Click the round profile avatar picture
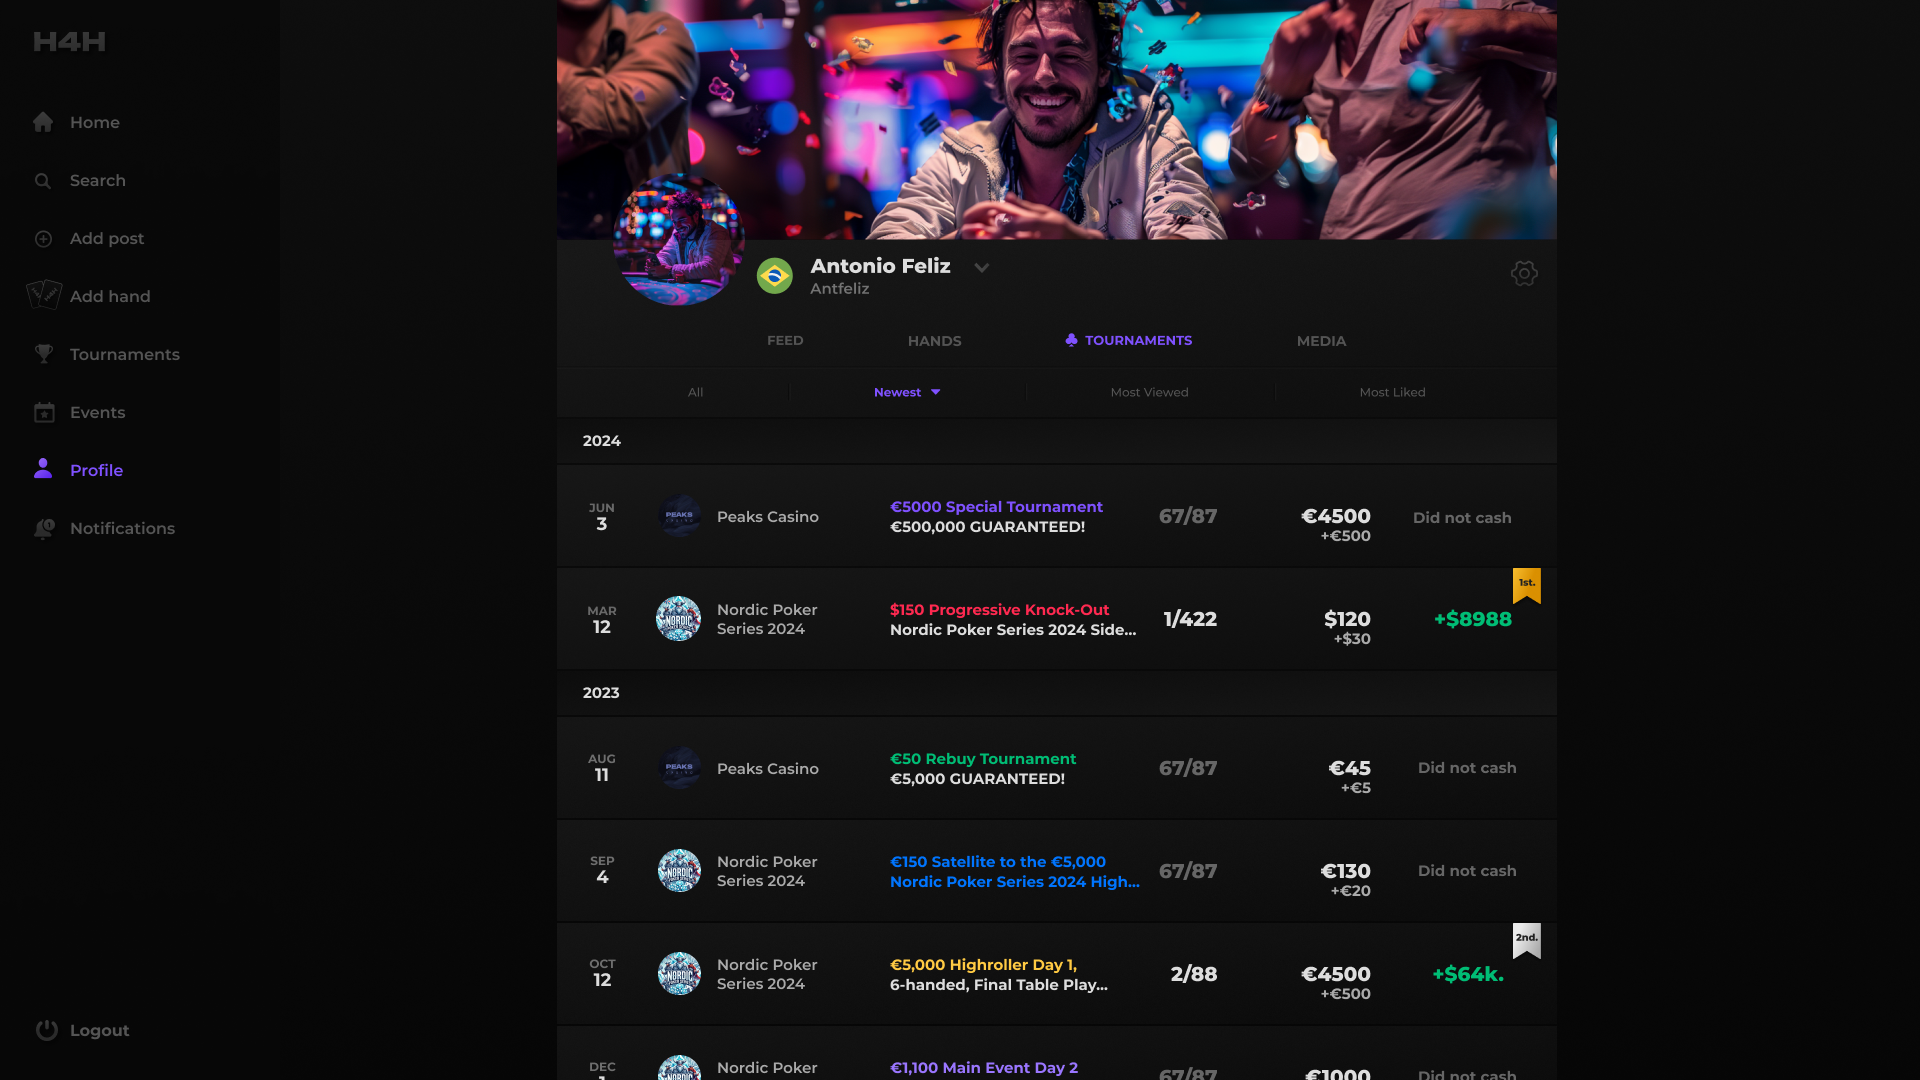 tap(678, 240)
